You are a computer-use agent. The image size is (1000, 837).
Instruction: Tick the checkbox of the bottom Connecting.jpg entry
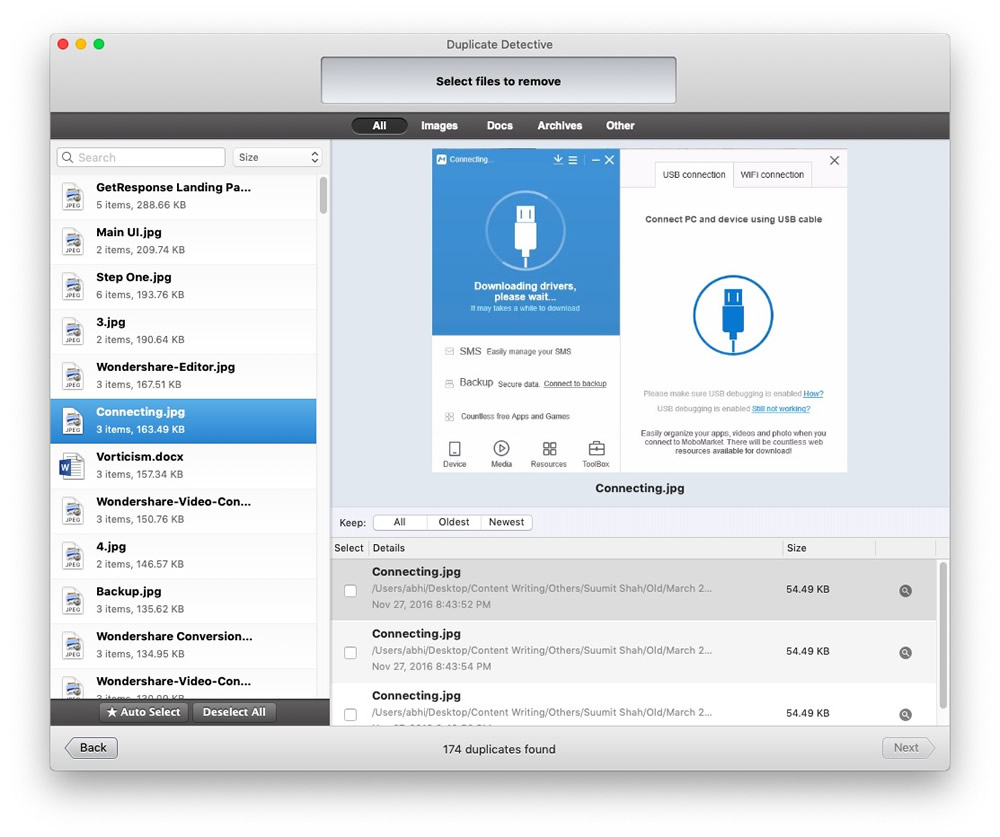tap(350, 715)
